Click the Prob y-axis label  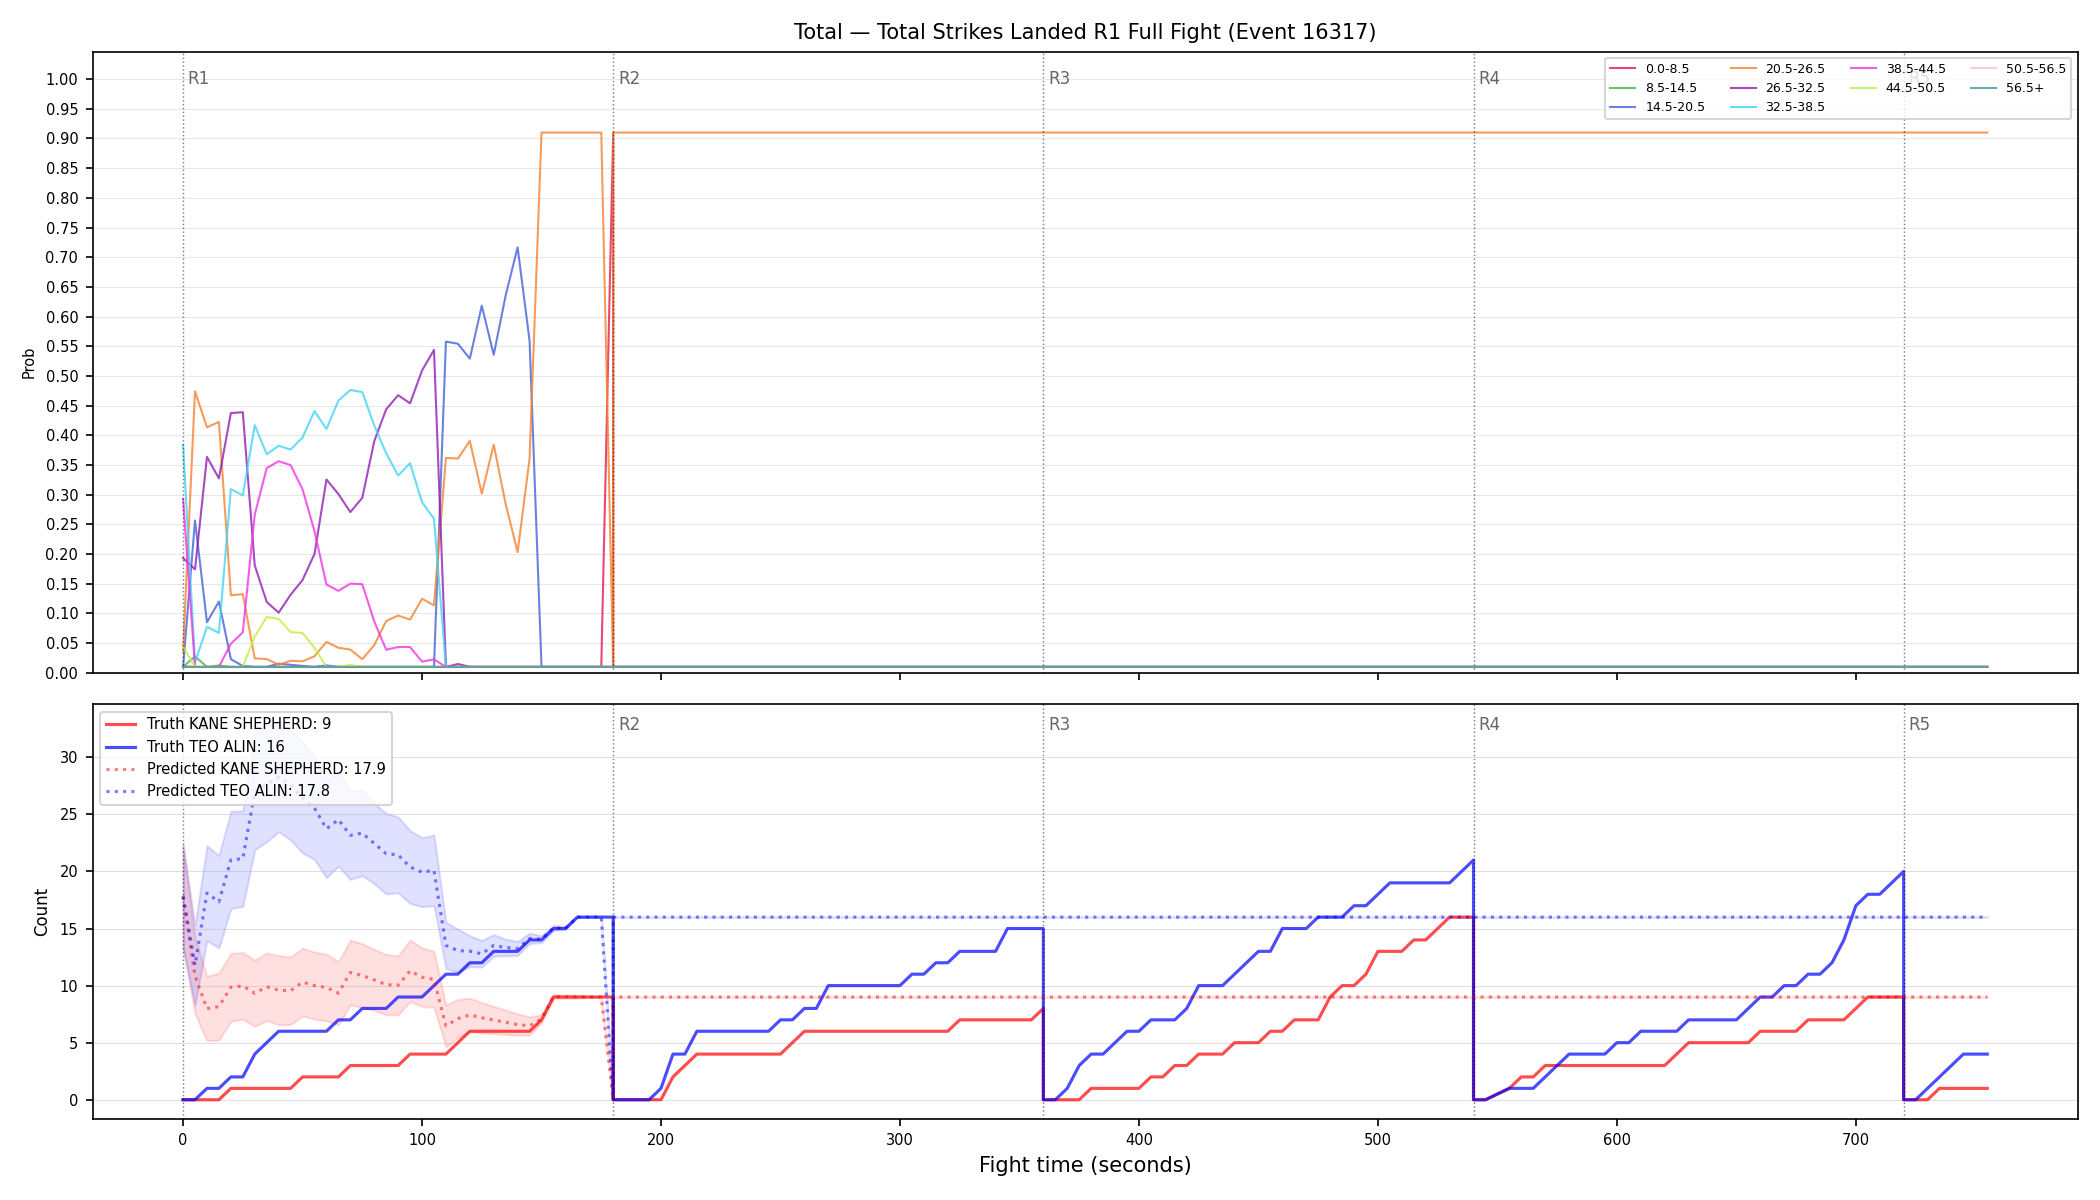29,363
